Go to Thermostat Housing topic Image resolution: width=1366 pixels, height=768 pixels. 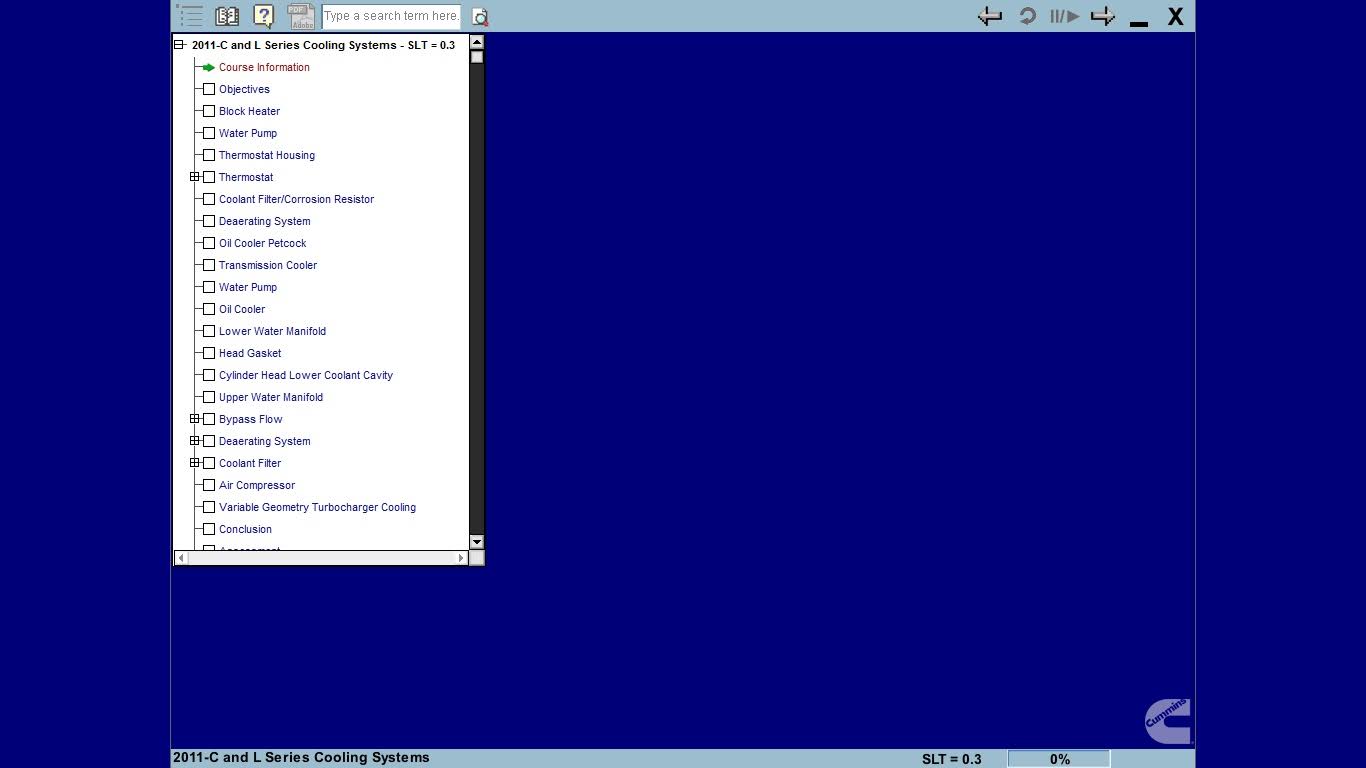267,155
